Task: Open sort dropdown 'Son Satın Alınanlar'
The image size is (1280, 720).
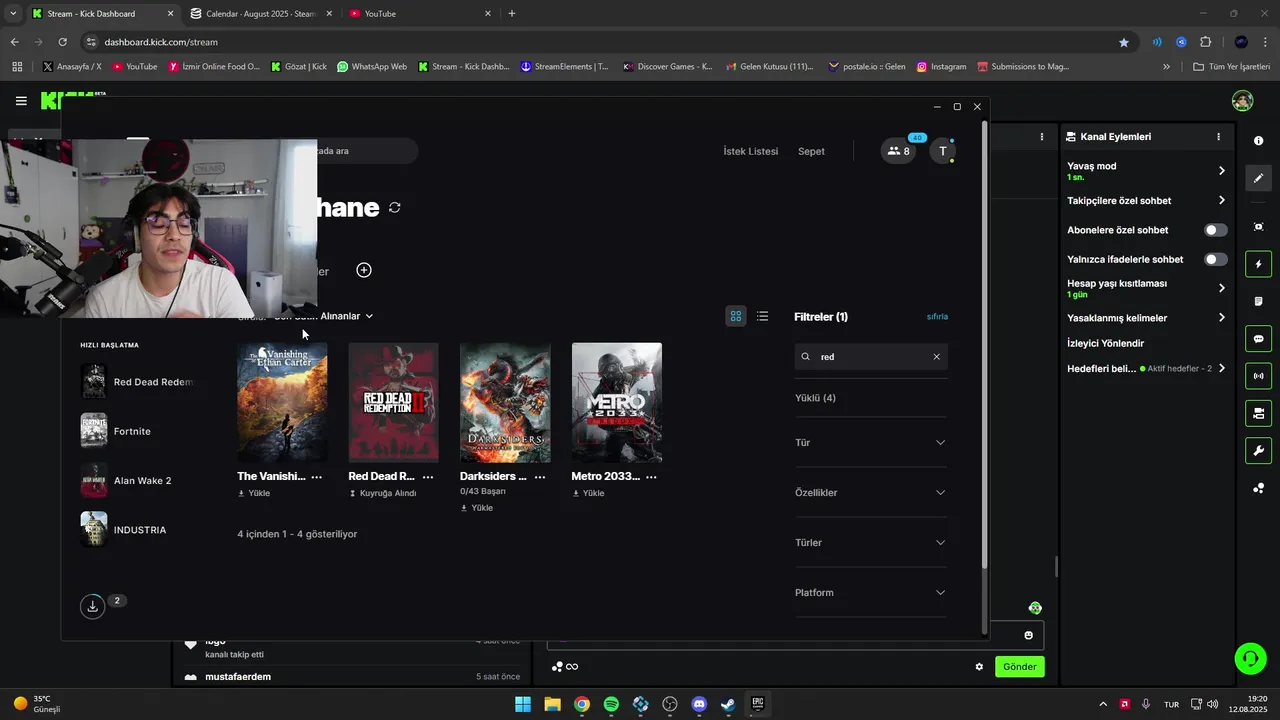Action: click(x=324, y=316)
